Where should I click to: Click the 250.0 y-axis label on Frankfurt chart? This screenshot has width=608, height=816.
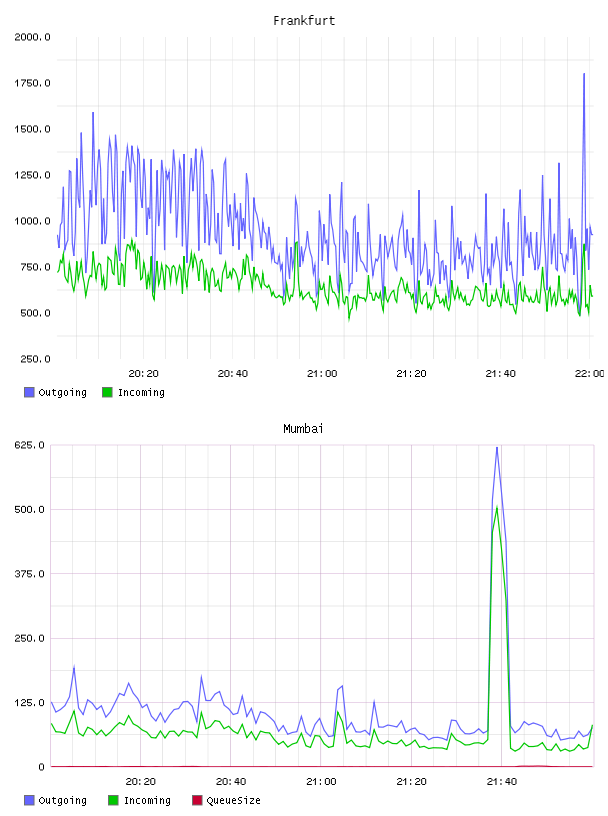(x=35, y=359)
